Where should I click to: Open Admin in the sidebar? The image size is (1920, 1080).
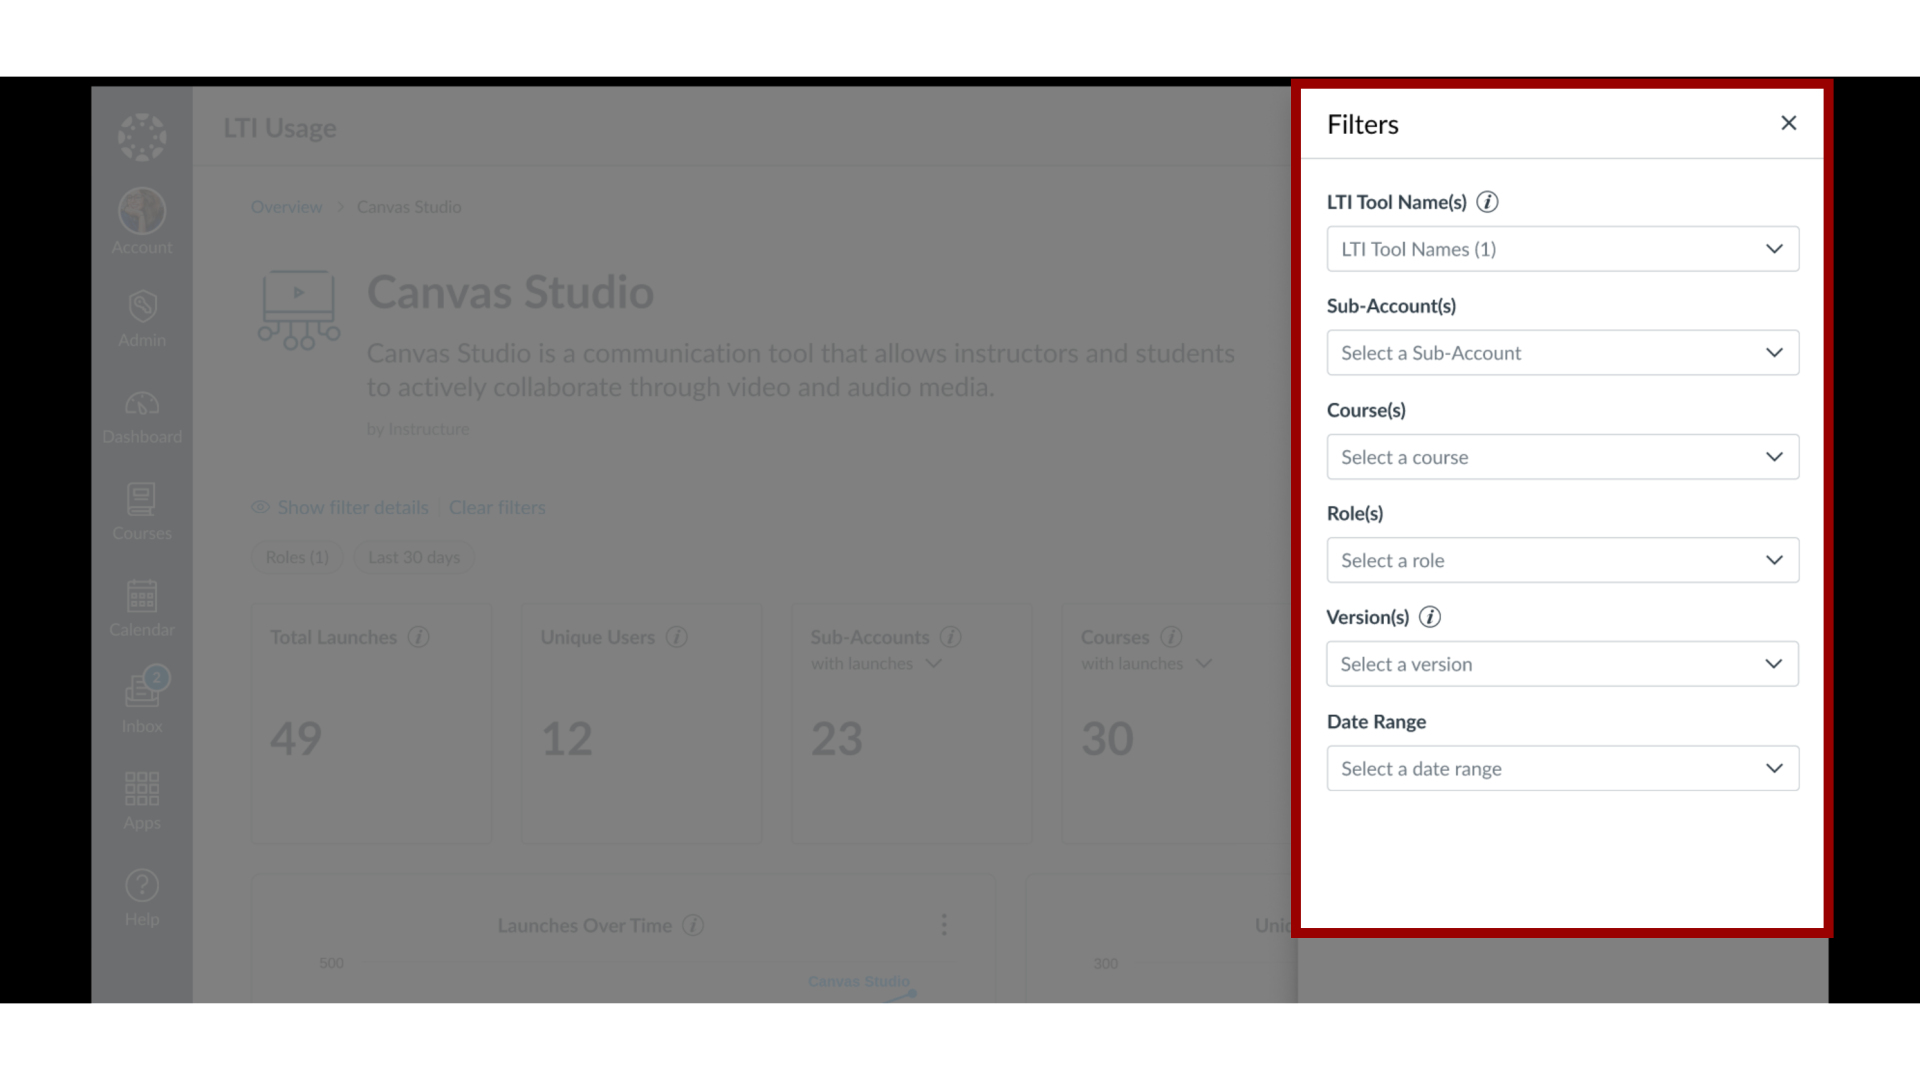pos(142,319)
